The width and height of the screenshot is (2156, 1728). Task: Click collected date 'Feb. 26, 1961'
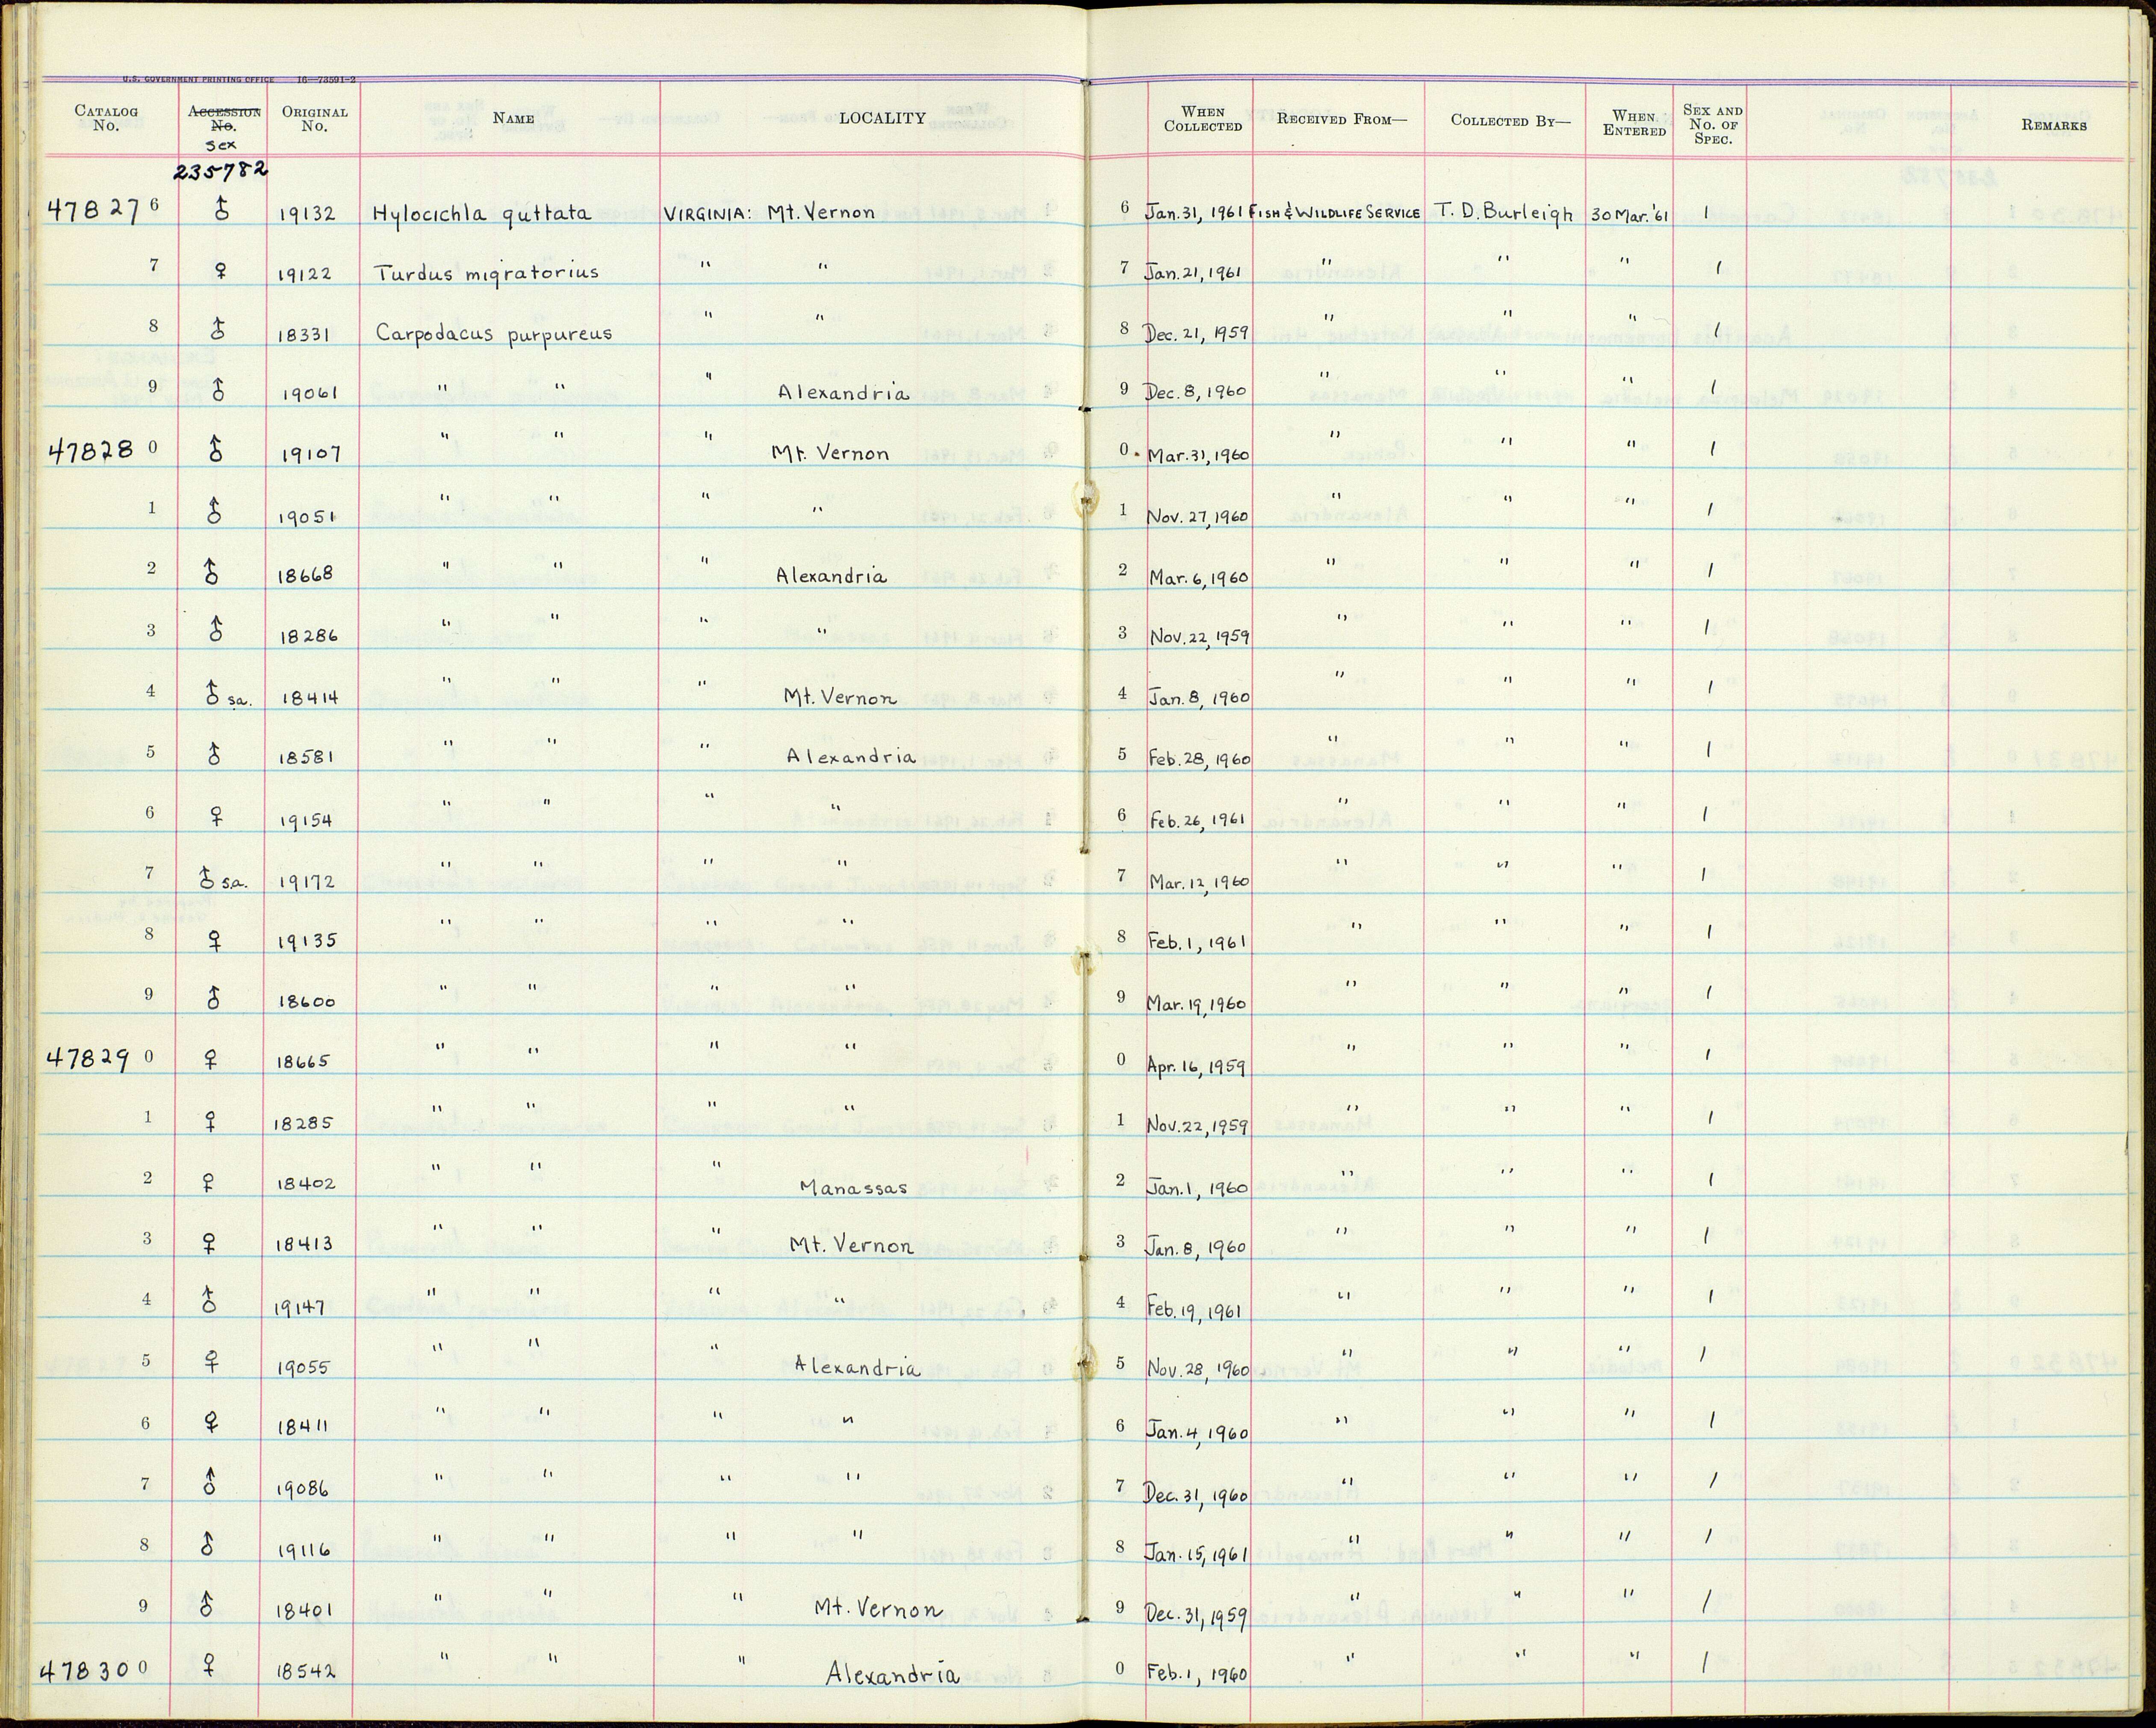[1196, 820]
